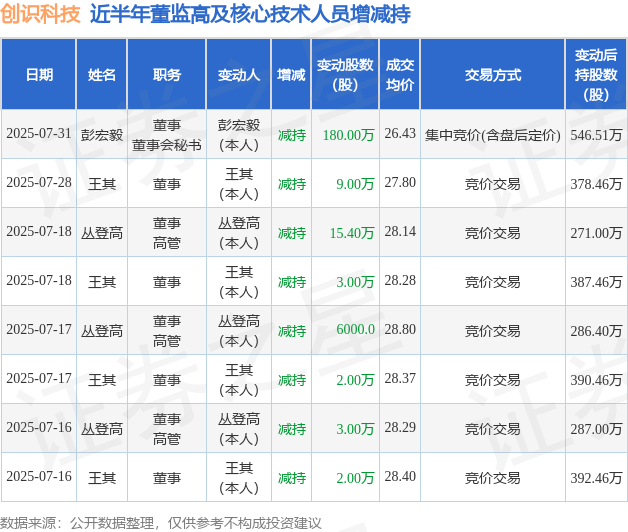The width and height of the screenshot is (628, 532).
Task: Click 王其 name in the 28.40 price row
Action: [x=102, y=478]
